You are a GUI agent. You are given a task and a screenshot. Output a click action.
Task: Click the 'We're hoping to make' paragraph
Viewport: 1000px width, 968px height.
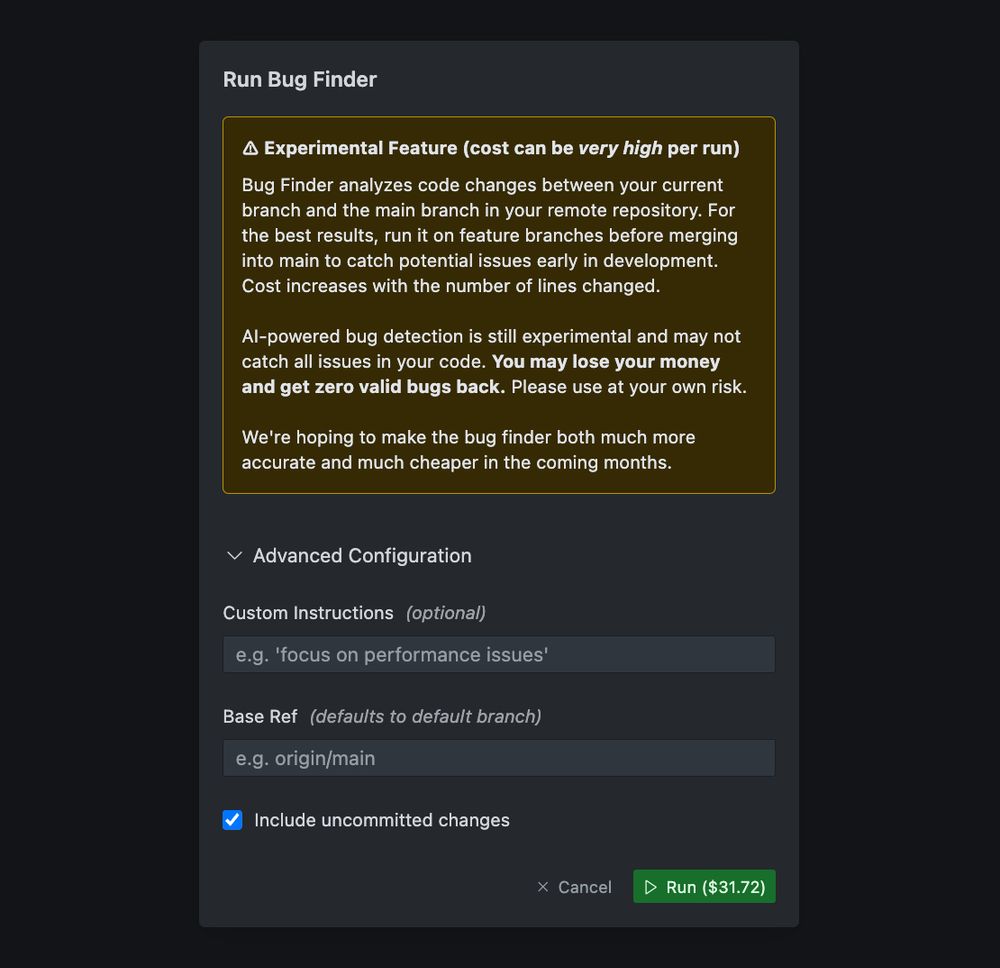[x=468, y=450]
